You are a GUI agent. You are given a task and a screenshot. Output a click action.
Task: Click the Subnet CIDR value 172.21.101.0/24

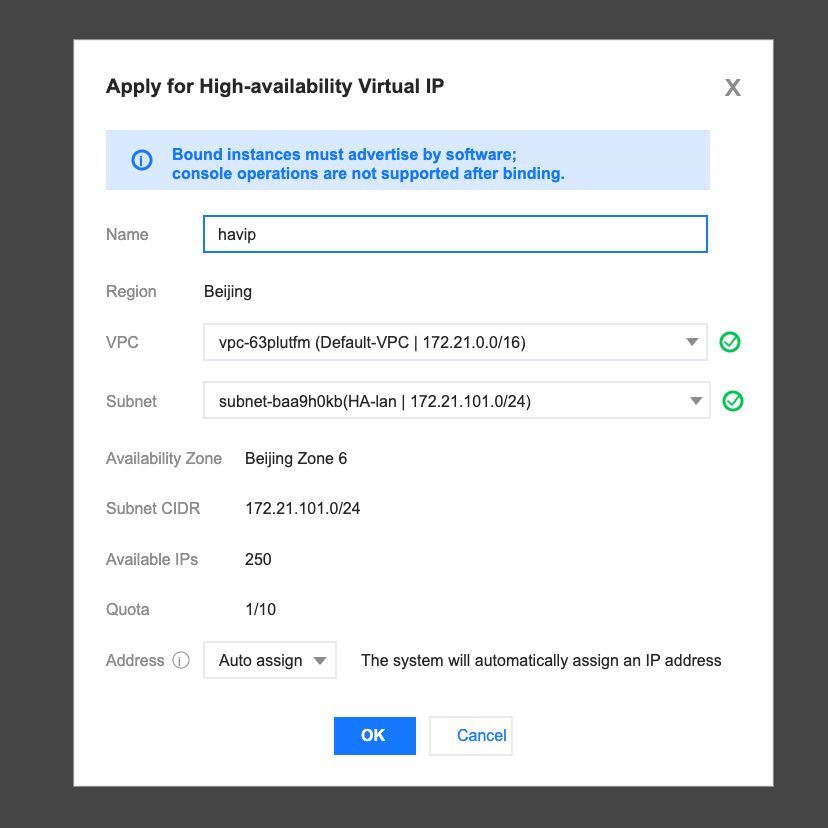pos(303,509)
